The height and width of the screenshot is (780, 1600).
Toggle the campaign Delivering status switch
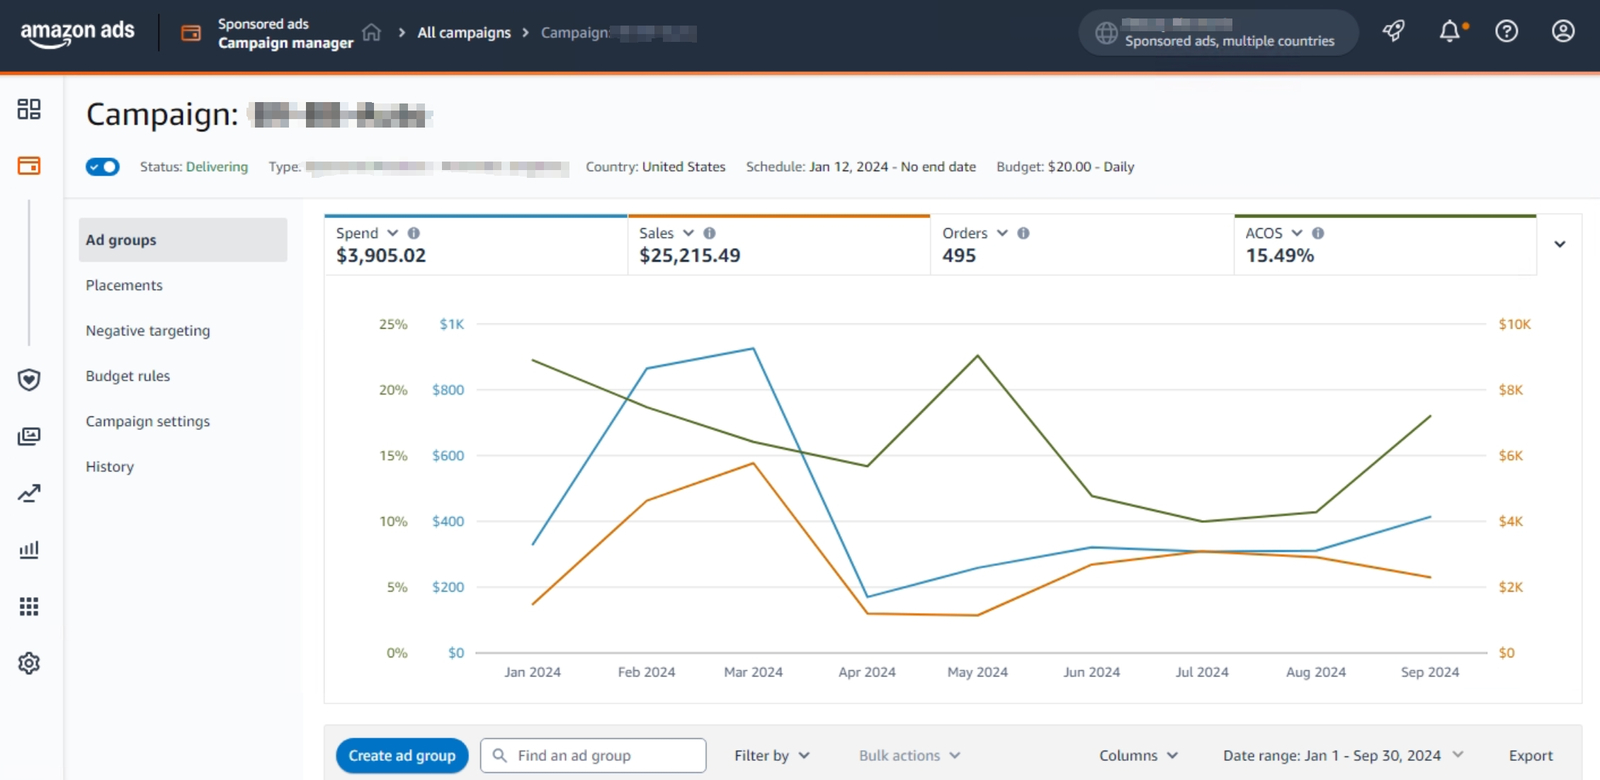pos(103,167)
